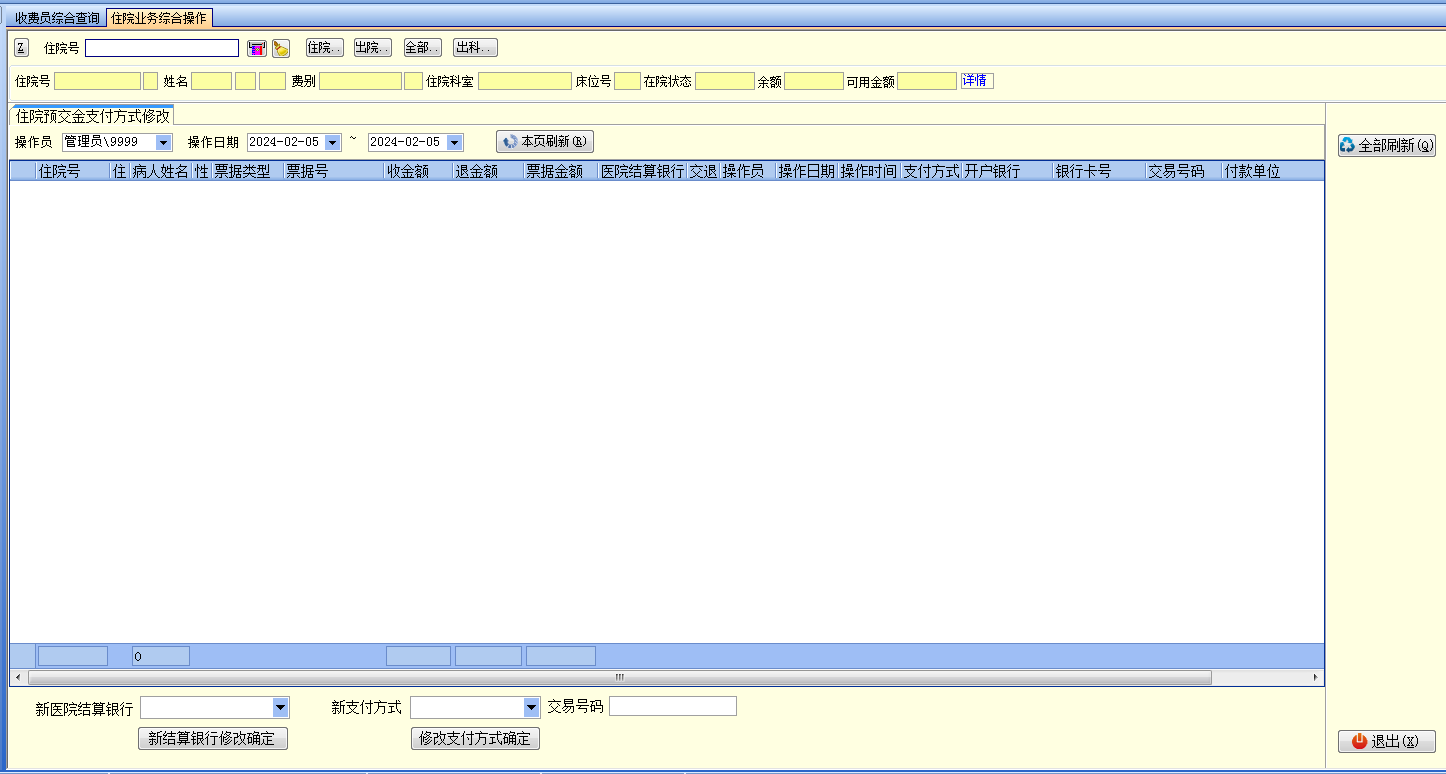Image resolution: width=1446 pixels, height=774 pixels.
Task: Click the 收金额 column header
Action: [x=419, y=172]
